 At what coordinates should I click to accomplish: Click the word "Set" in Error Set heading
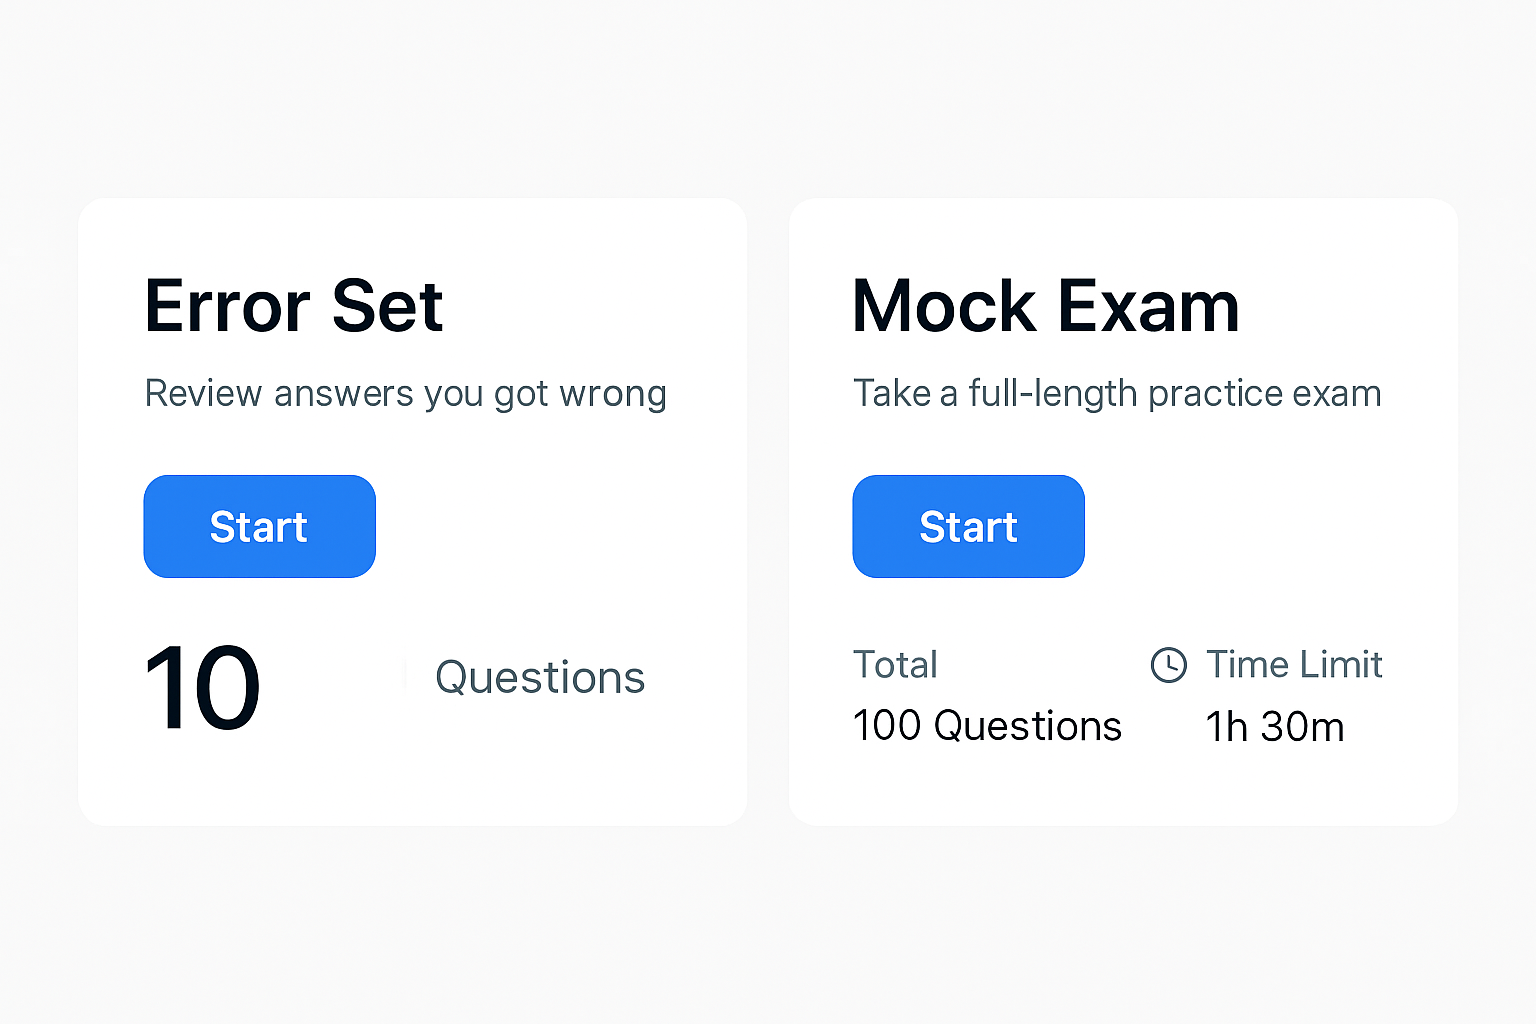coord(387,306)
